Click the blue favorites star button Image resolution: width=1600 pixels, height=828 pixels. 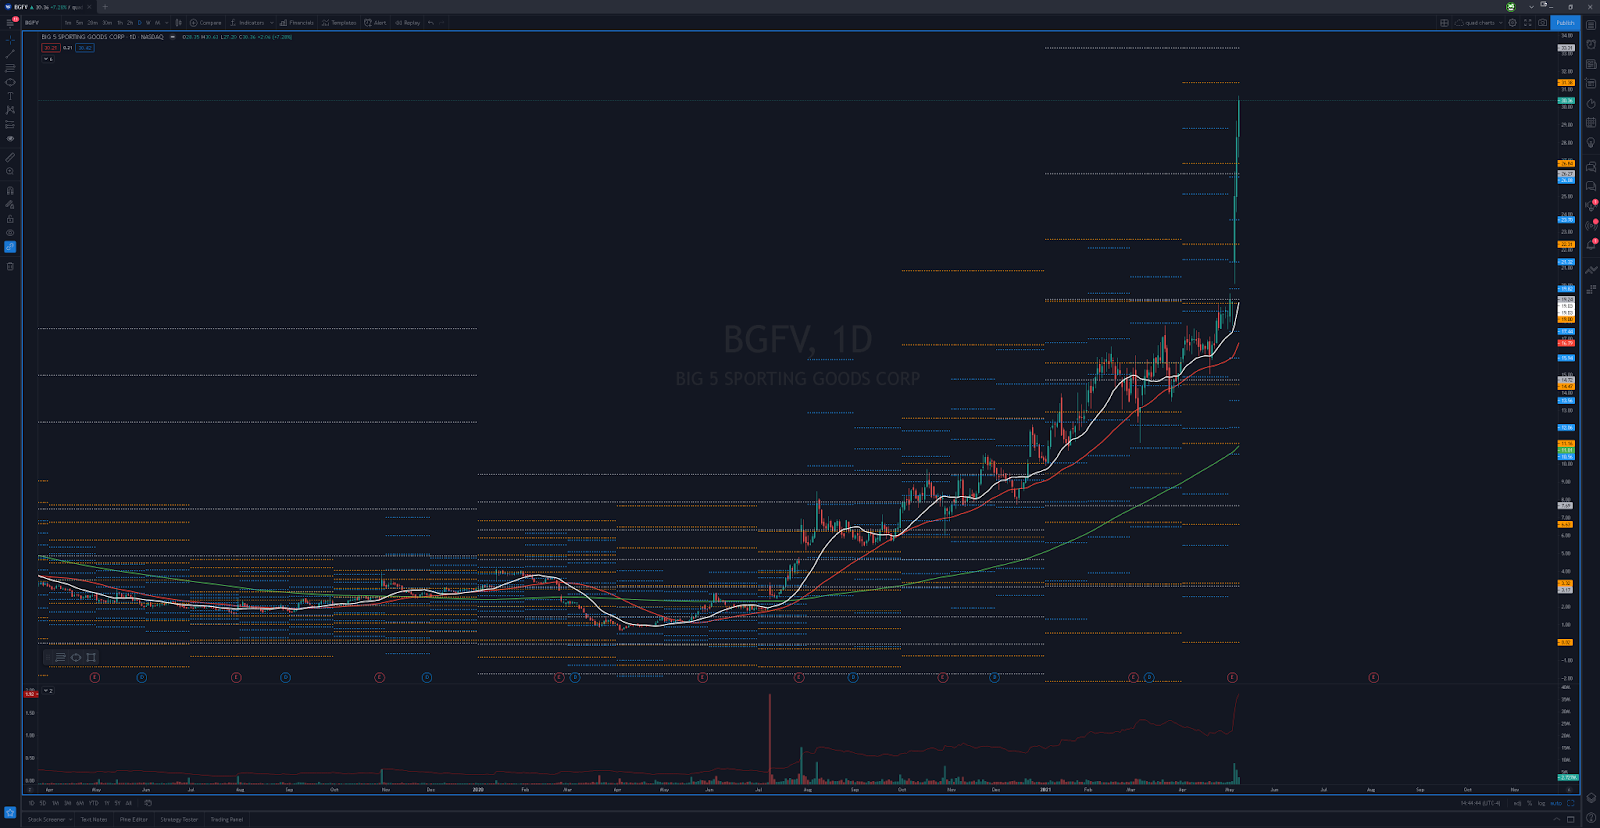pos(10,812)
